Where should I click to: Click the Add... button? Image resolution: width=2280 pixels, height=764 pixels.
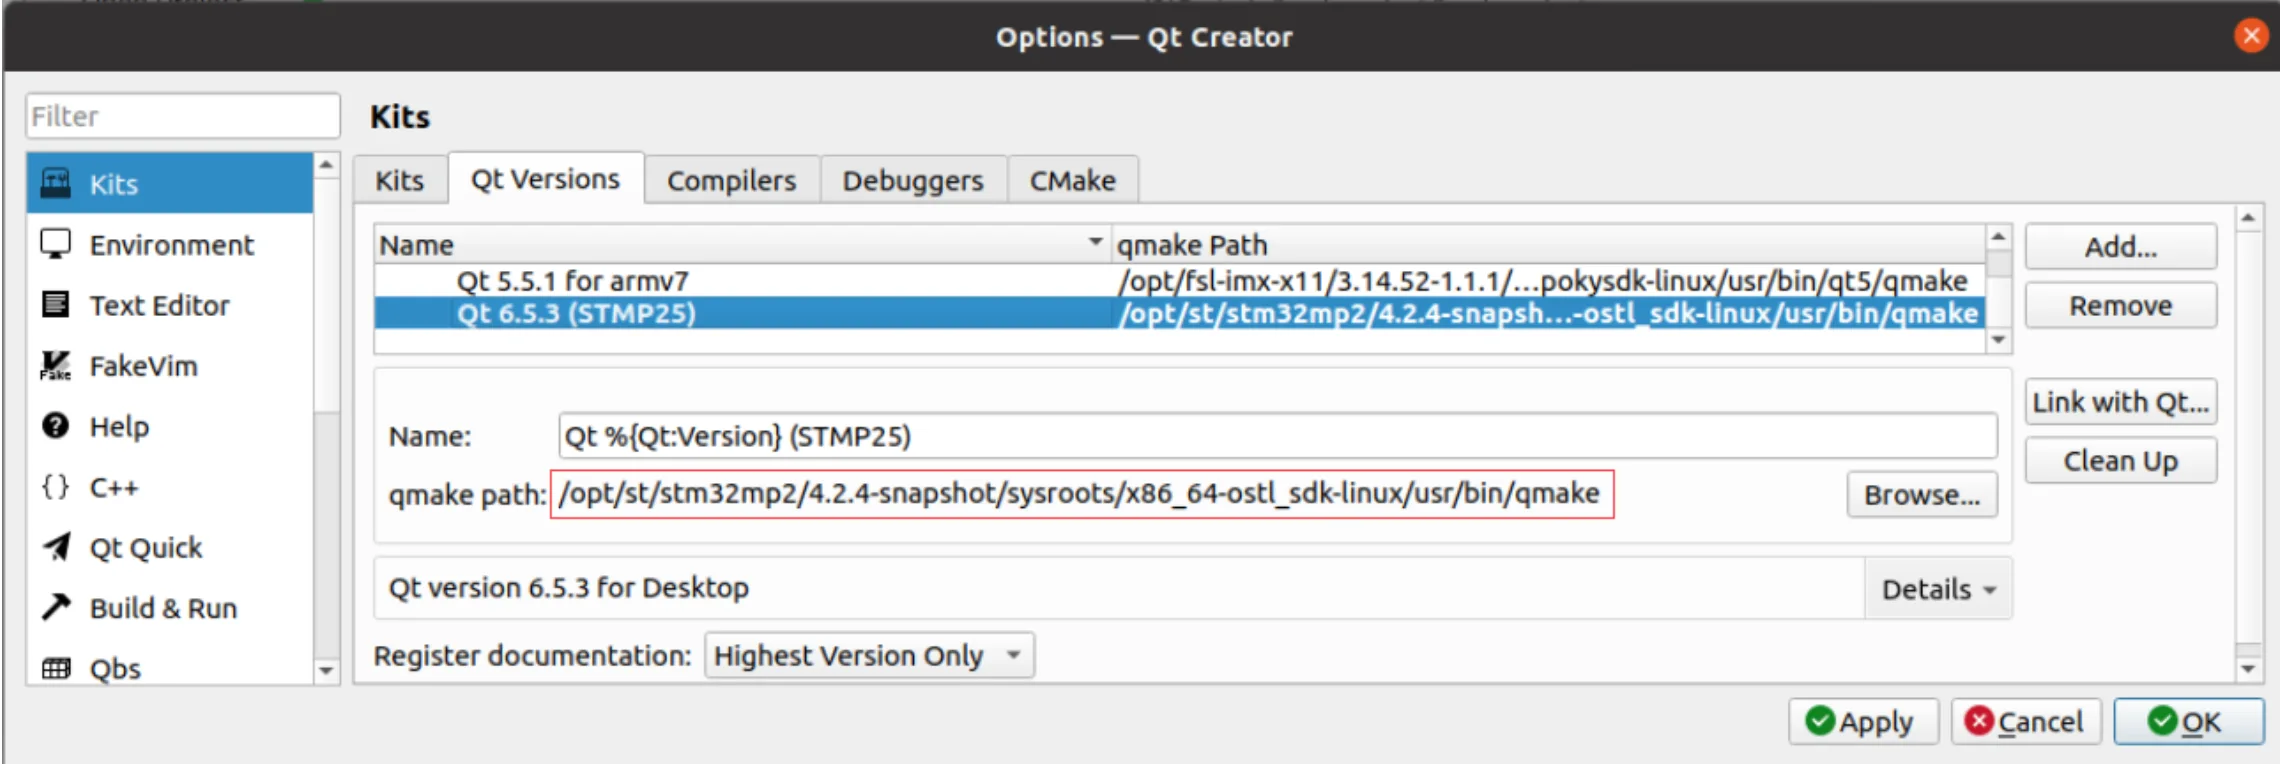click(2121, 247)
